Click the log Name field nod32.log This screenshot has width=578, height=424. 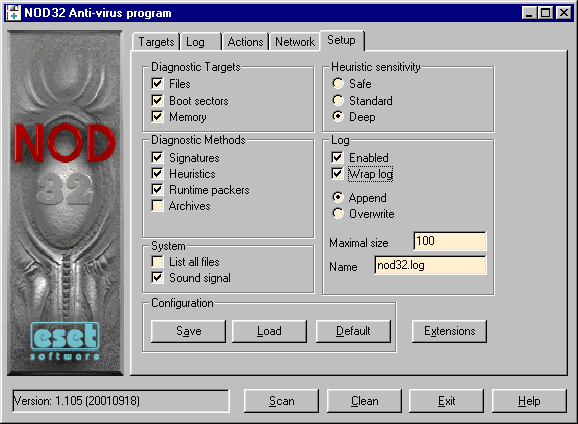[430, 265]
